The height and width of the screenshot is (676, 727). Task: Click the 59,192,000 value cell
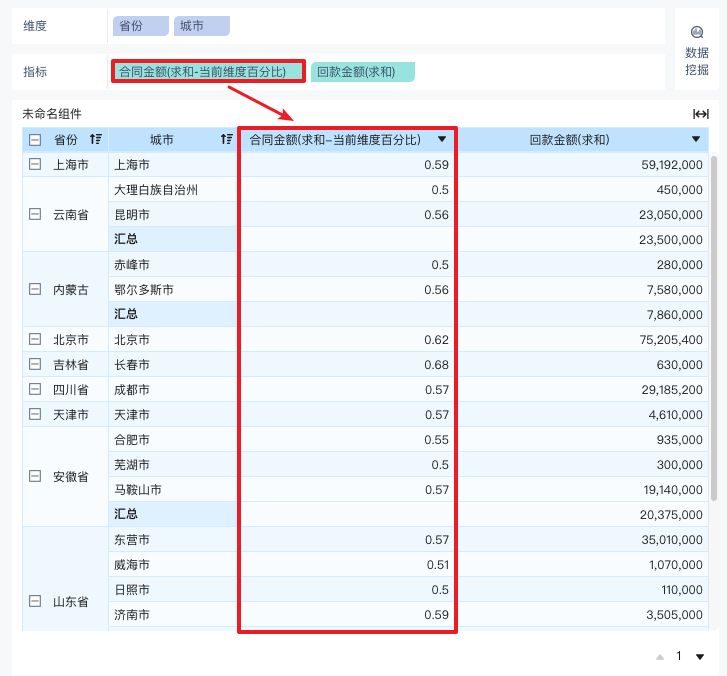[x=583, y=164]
